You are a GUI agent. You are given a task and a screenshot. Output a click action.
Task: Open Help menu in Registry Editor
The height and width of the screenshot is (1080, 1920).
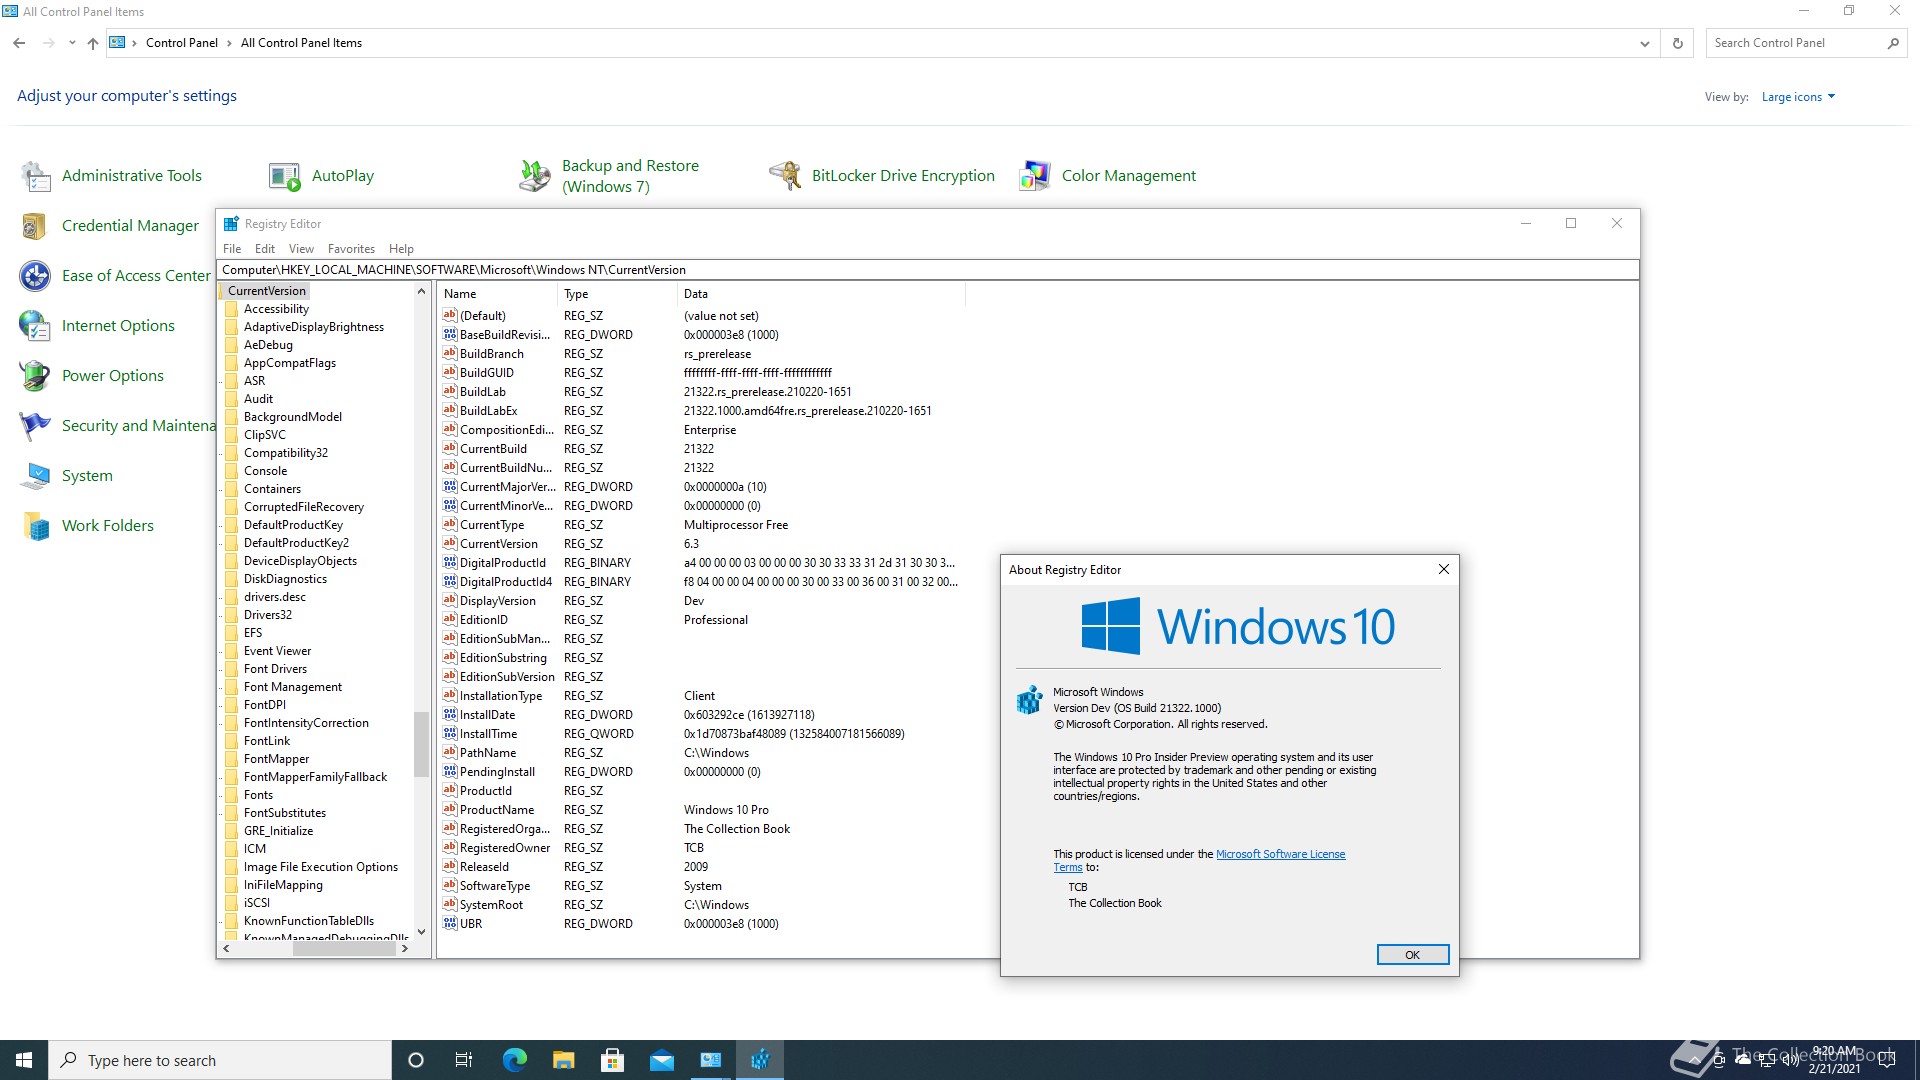tap(401, 249)
